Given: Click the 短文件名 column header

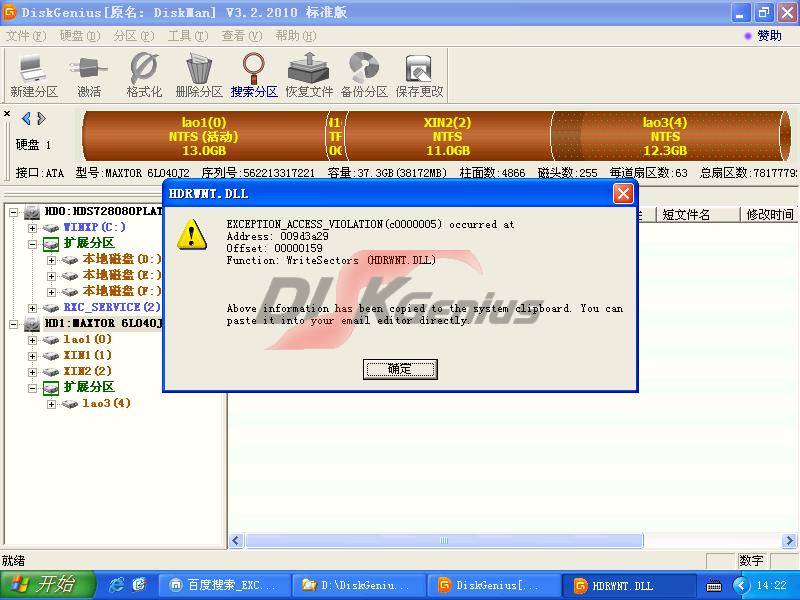Looking at the screenshot, I should click(697, 215).
